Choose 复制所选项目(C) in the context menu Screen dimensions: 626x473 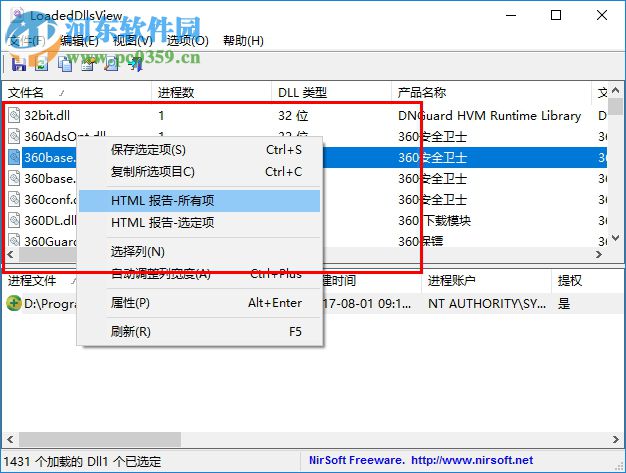pos(200,172)
